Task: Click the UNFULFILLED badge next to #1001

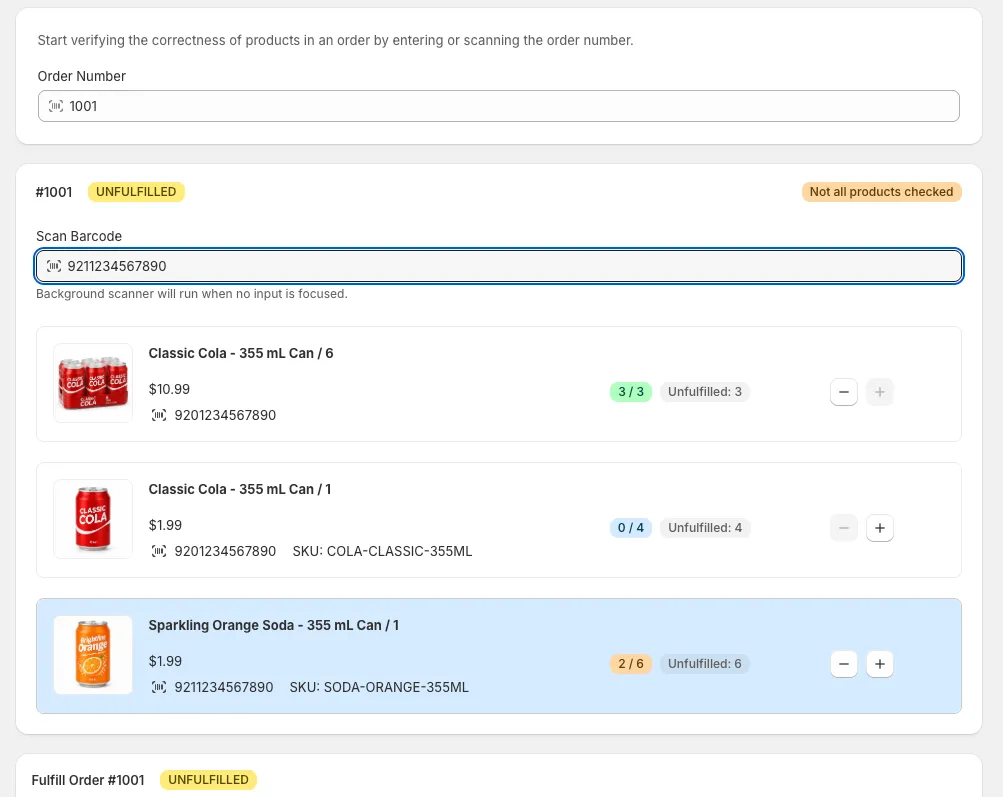Action: (136, 192)
